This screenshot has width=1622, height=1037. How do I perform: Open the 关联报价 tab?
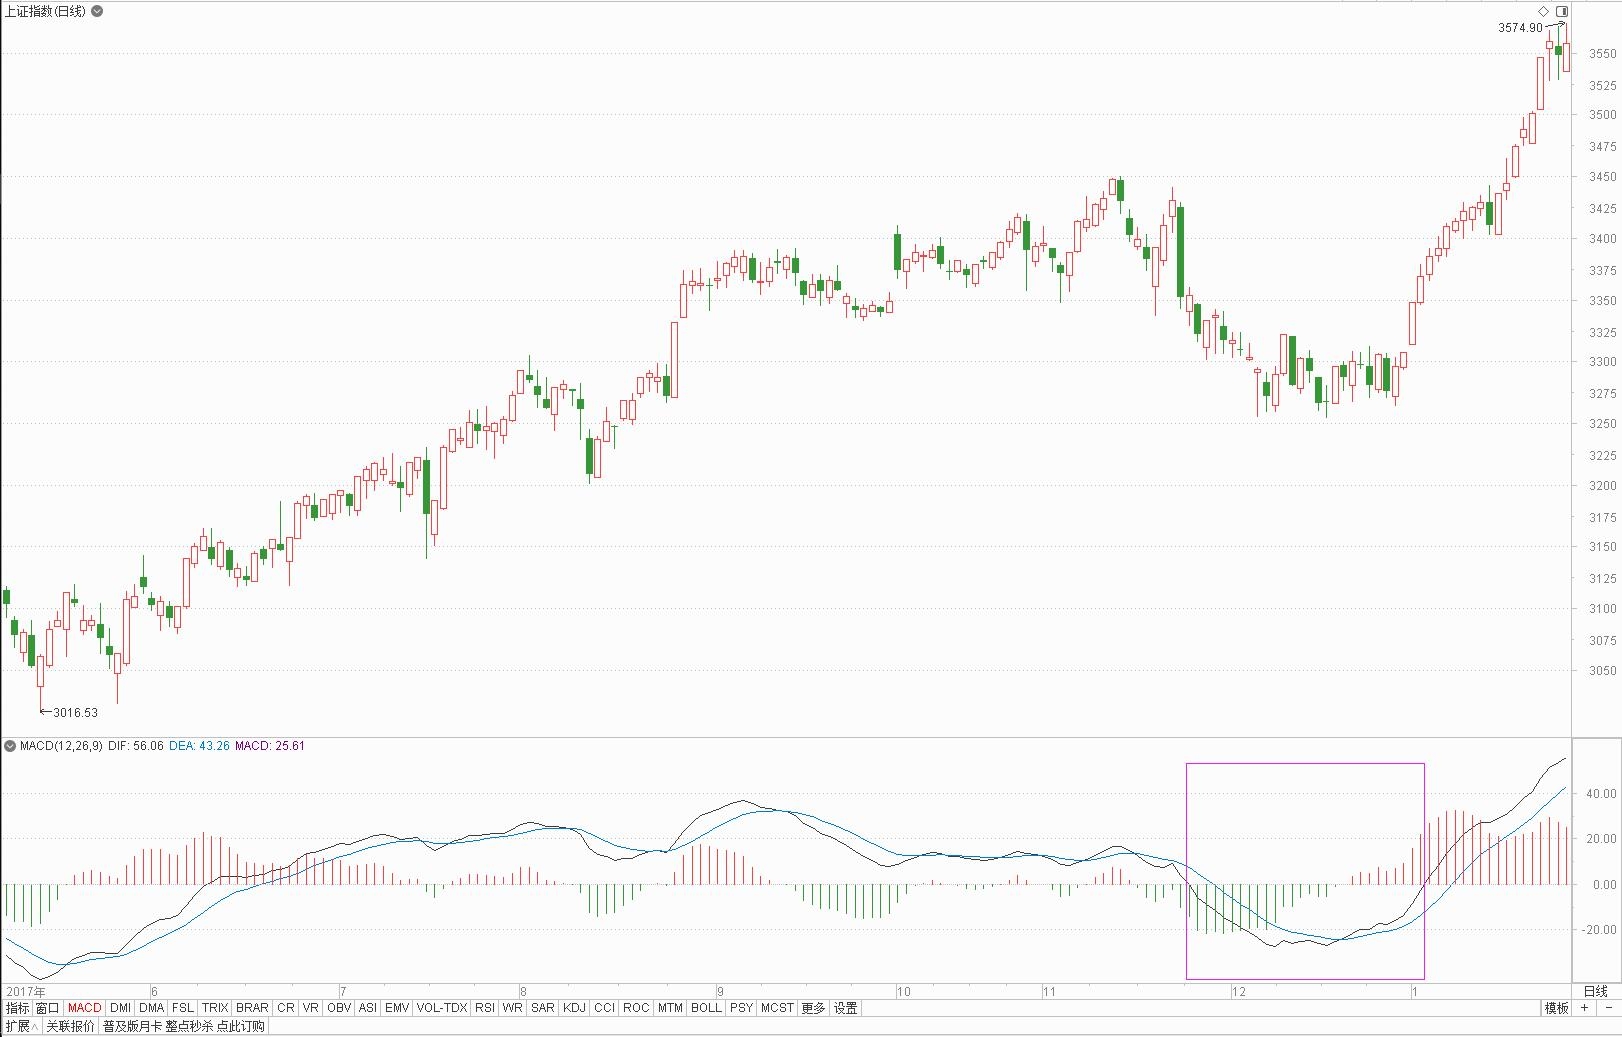coord(70,1026)
